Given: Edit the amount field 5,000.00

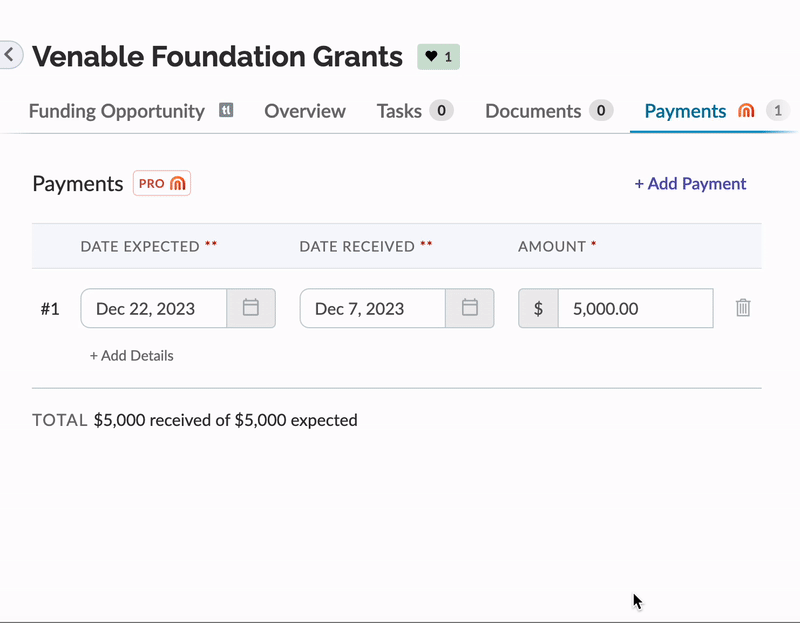Looking at the screenshot, I should (x=636, y=308).
